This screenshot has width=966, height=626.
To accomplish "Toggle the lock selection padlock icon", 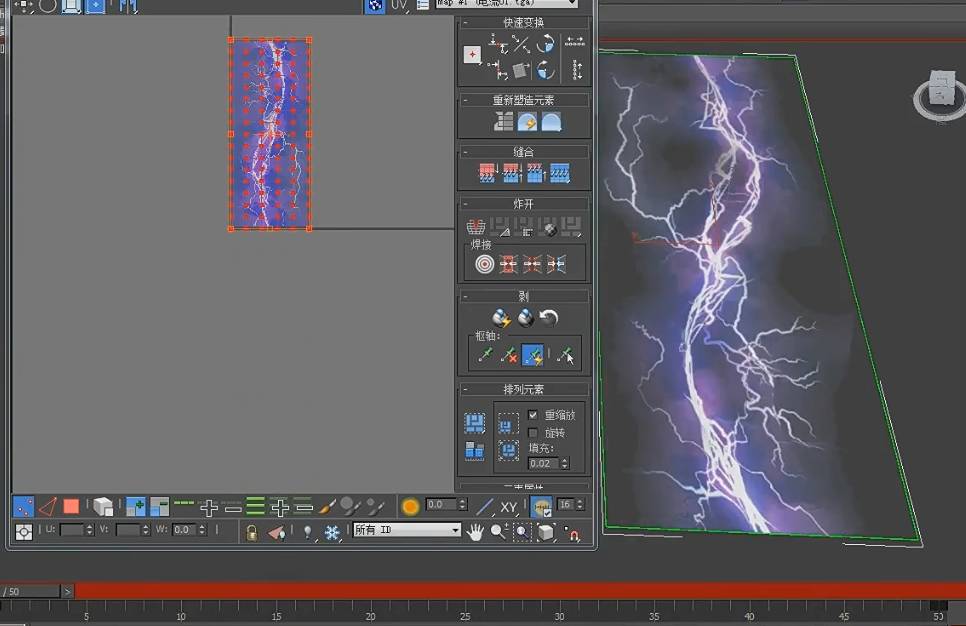I will (252, 532).
